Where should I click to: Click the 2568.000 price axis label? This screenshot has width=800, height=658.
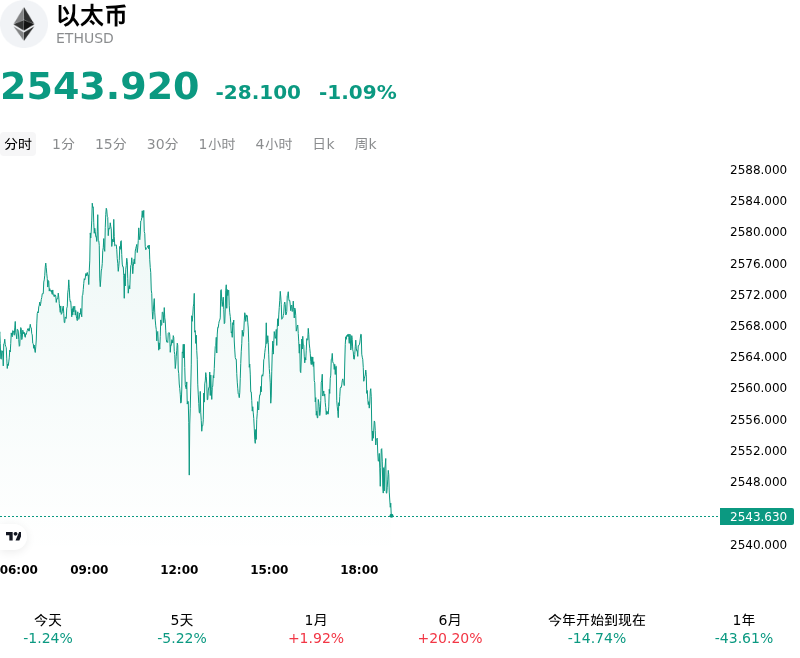(x=758, y=325)
